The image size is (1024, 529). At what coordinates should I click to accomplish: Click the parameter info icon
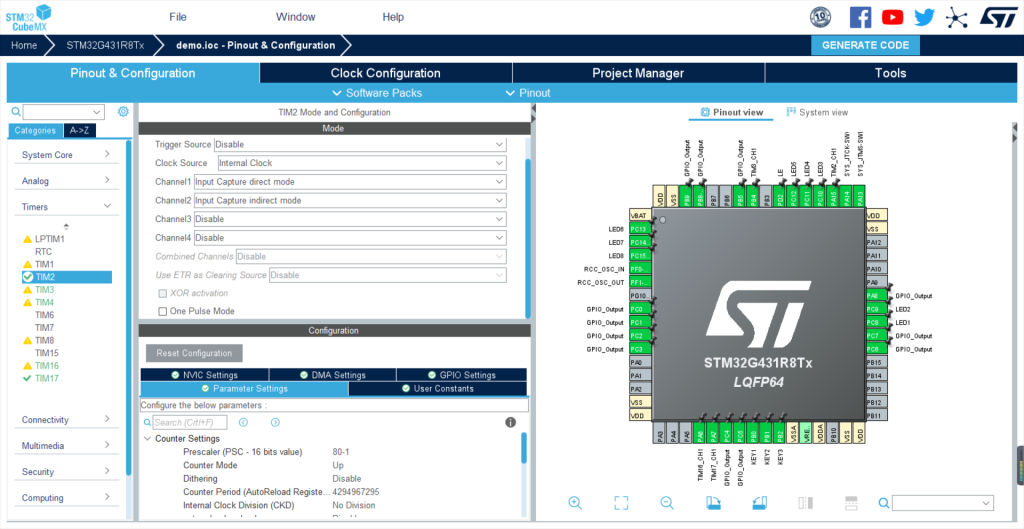point(511,423)
